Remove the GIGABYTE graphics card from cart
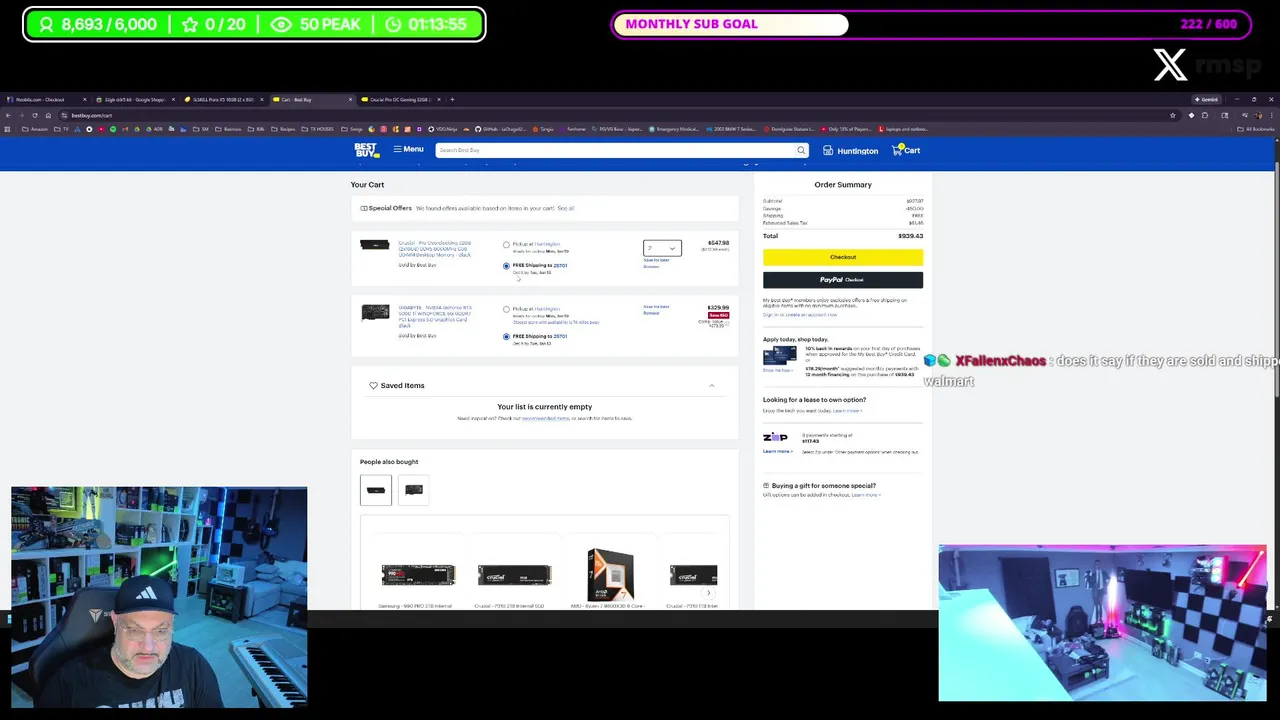The height and width of the screenshot is (720, 1280). click(651, 313)
